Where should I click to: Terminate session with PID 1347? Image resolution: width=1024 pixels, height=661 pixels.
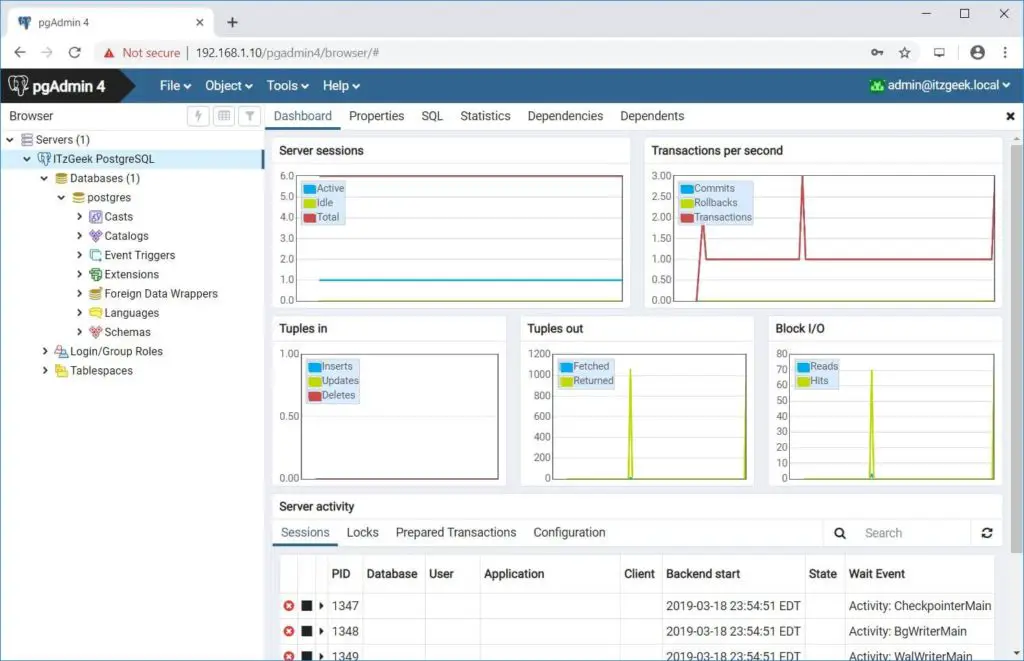pos(289,605)
